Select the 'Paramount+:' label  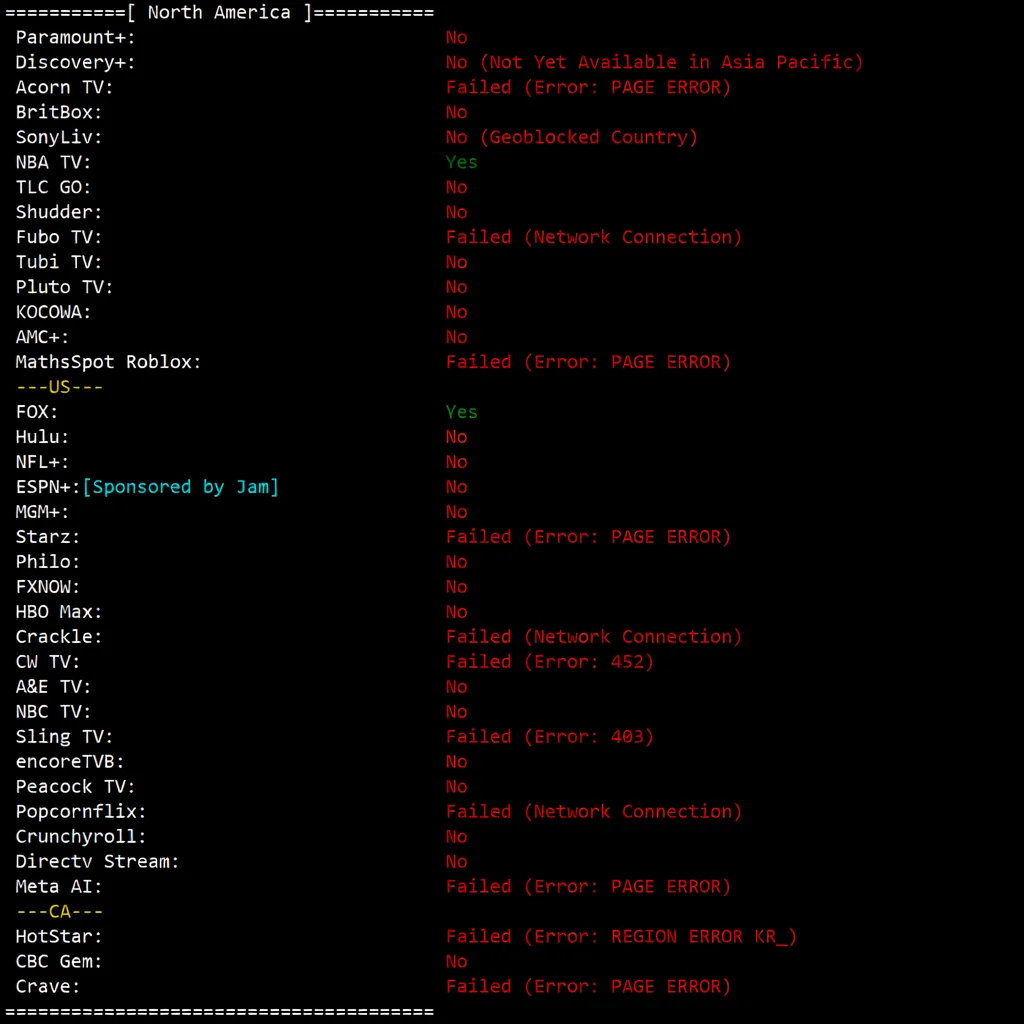click(75, 37)
